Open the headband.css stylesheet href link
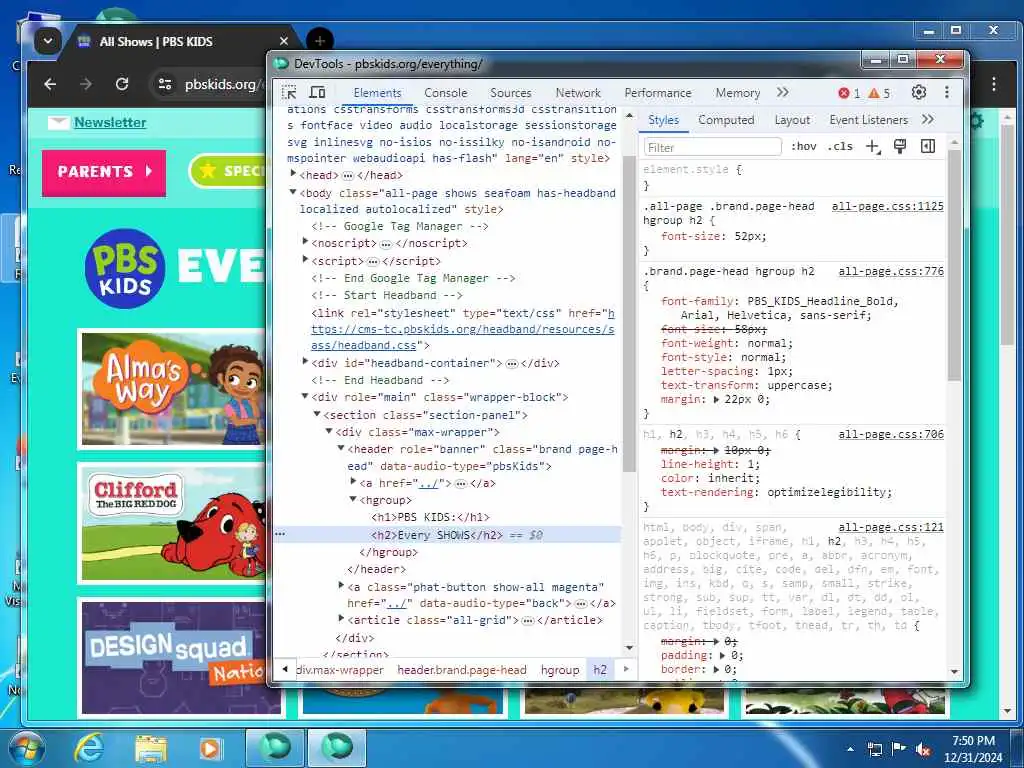The height and width of the screenshot is (768, 1024). [462, 329]
